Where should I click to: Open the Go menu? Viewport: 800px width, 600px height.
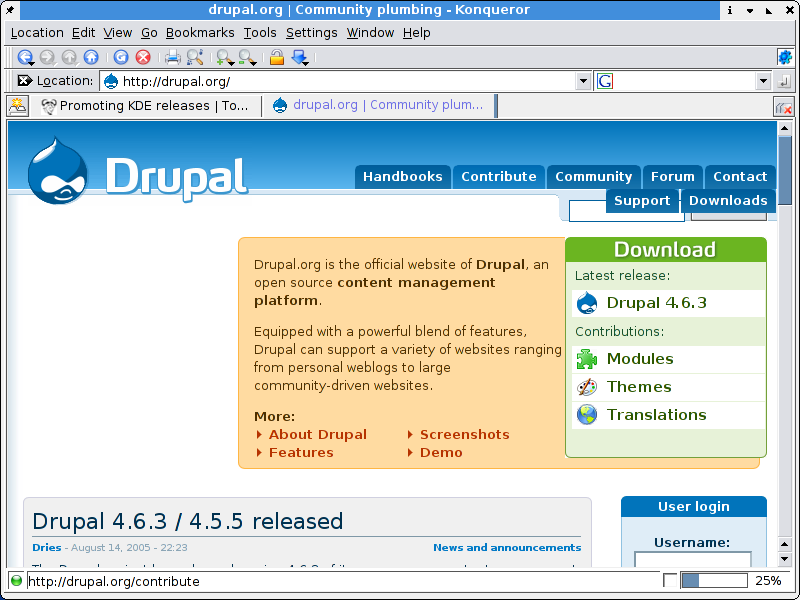(149, 33)
